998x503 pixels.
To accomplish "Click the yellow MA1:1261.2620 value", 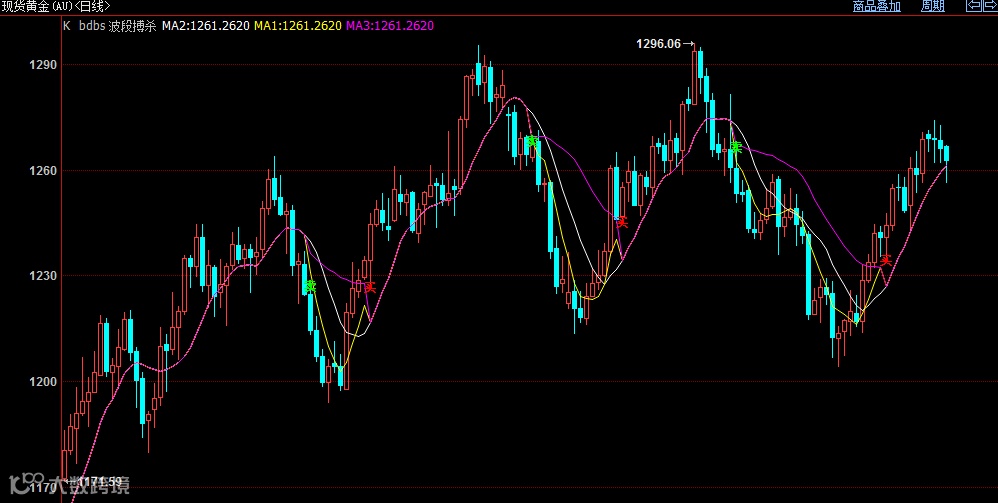I will (298, 26).
